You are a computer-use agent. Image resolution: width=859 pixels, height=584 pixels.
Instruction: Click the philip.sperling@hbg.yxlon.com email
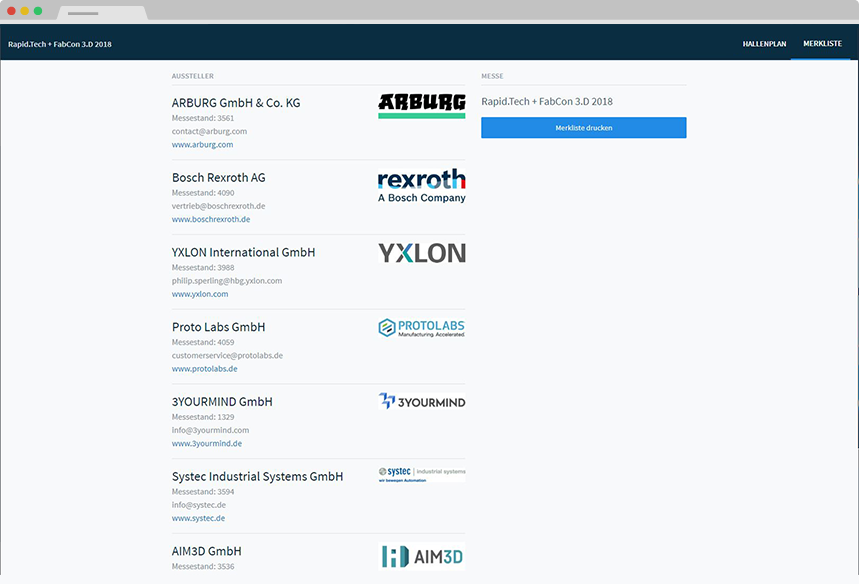[227, 280]
